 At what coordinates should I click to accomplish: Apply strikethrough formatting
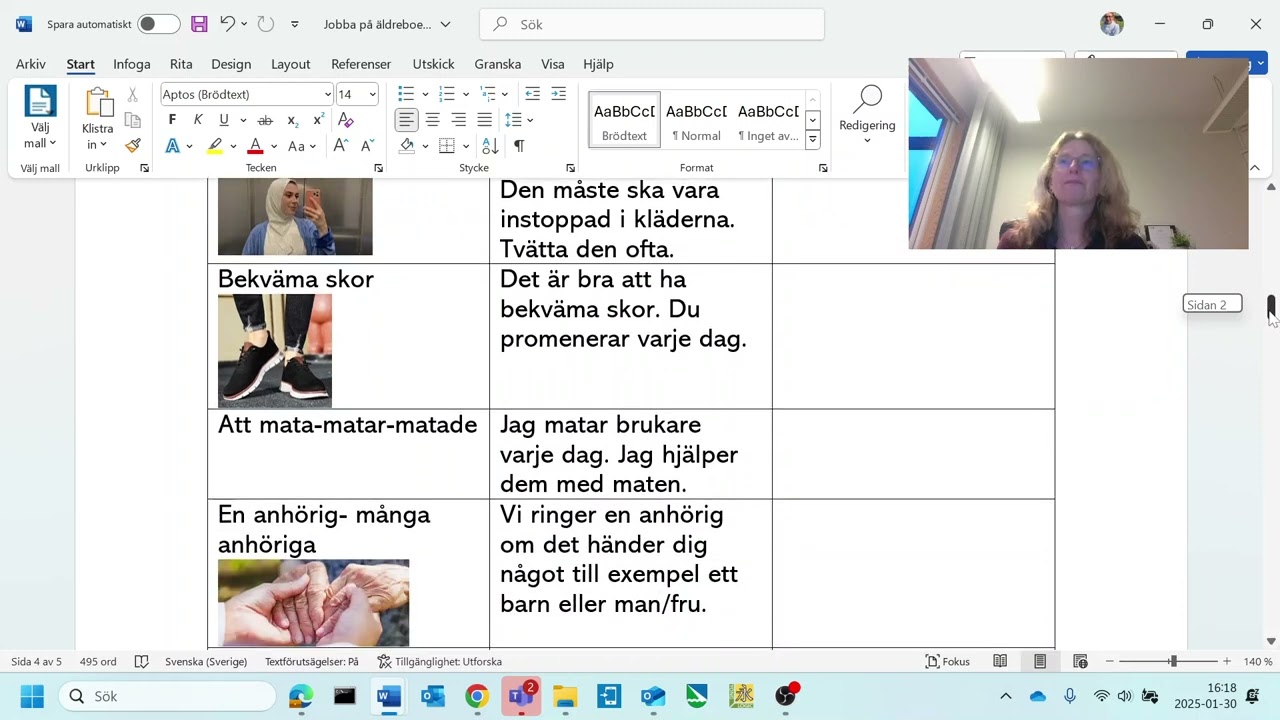(265, 120)
